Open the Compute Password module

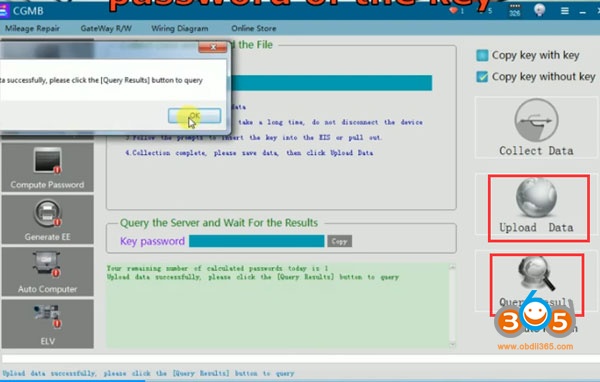[47, 167]
